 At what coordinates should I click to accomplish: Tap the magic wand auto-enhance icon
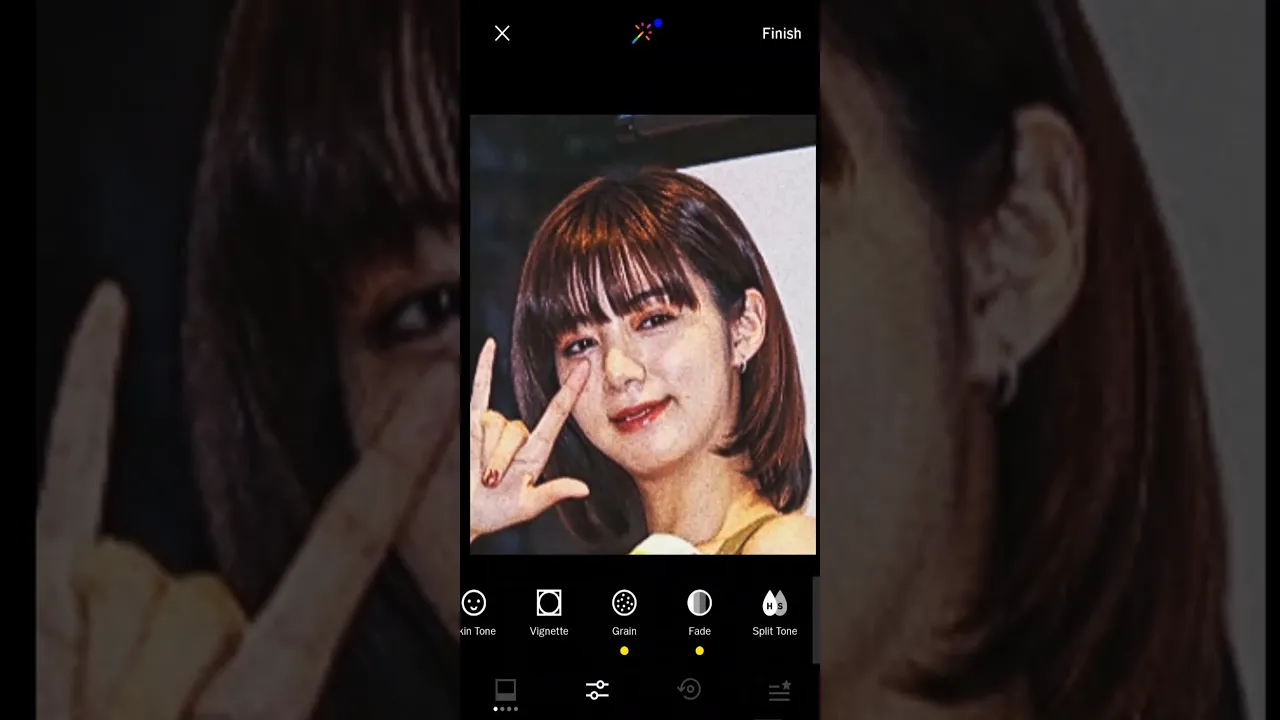(644, 32)
